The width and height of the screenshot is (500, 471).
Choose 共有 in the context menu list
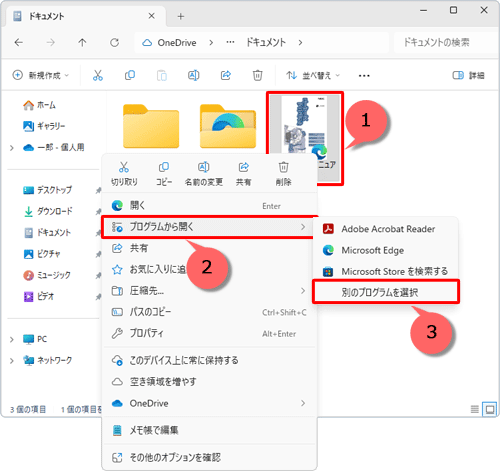pyautogui.click(x=209, y=248)
